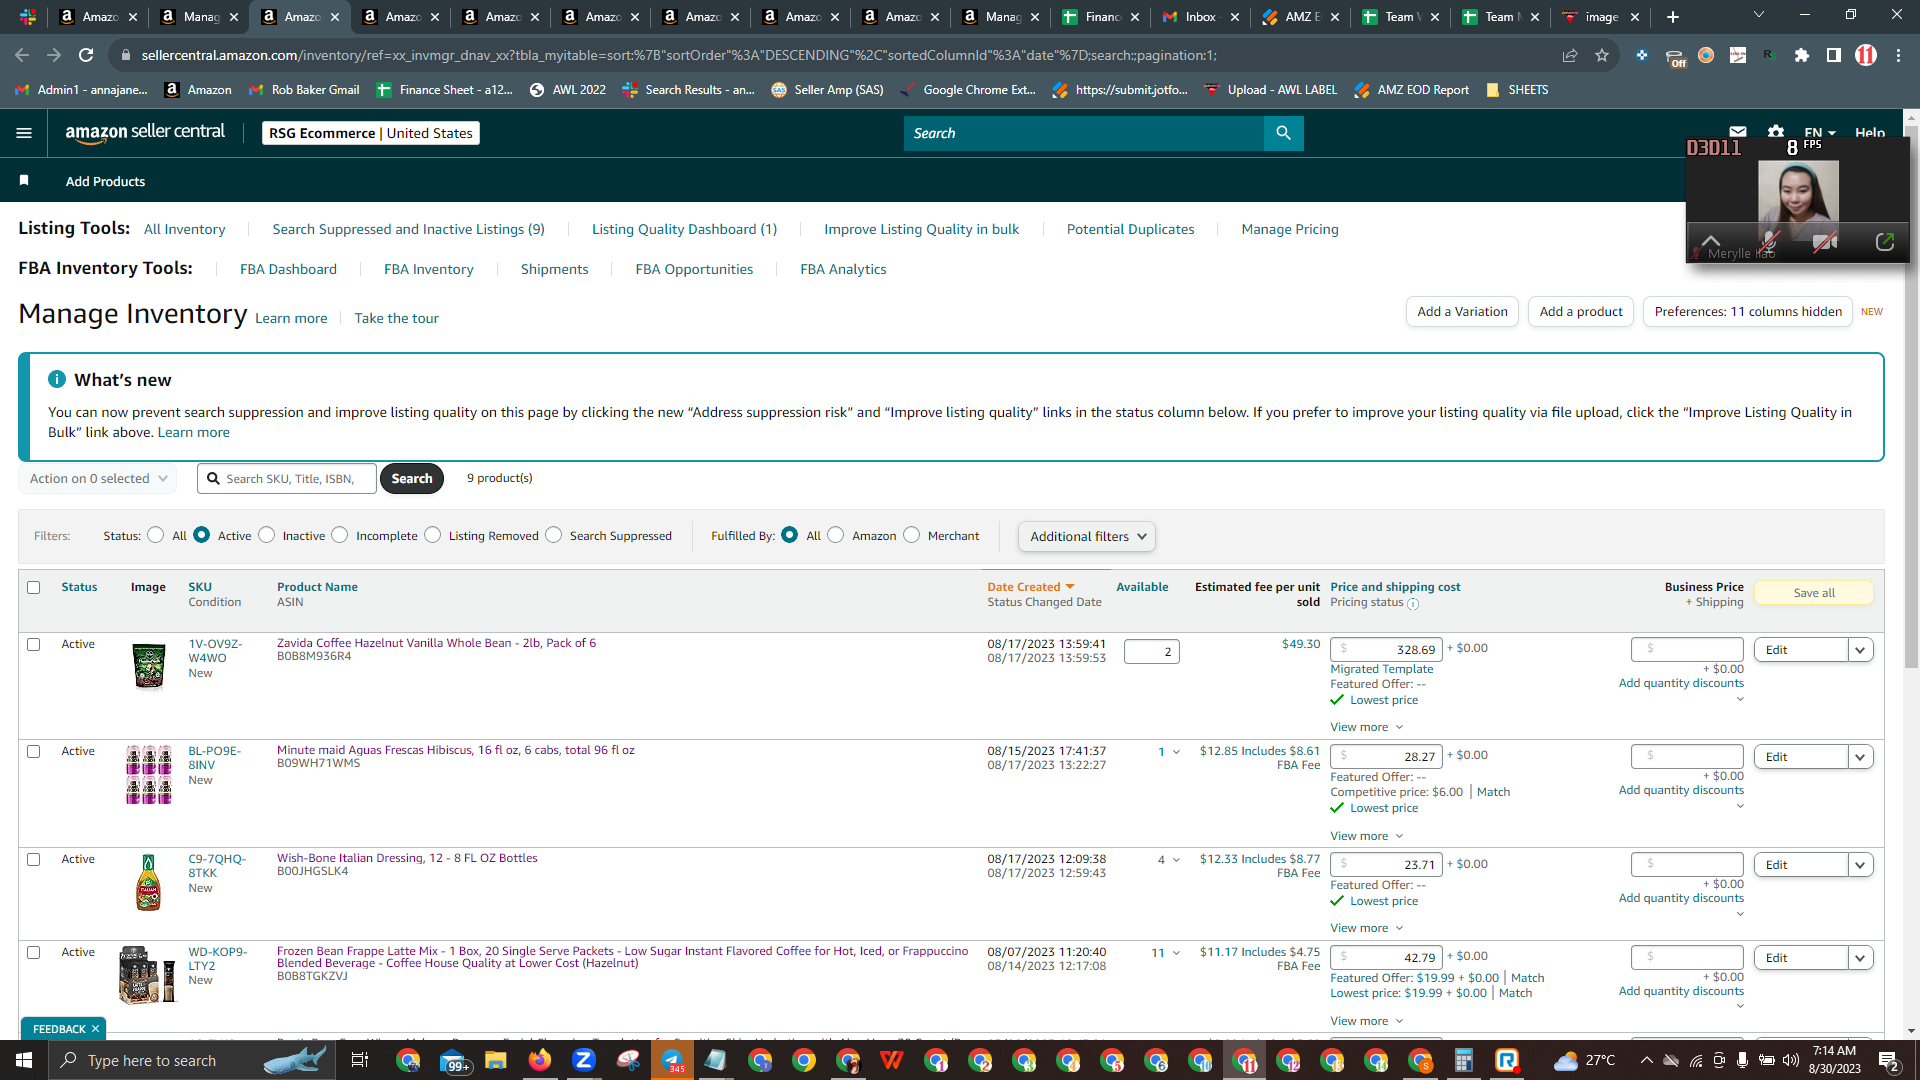
Task: Click the black Search button for SKU search
Action: [412, 479]
